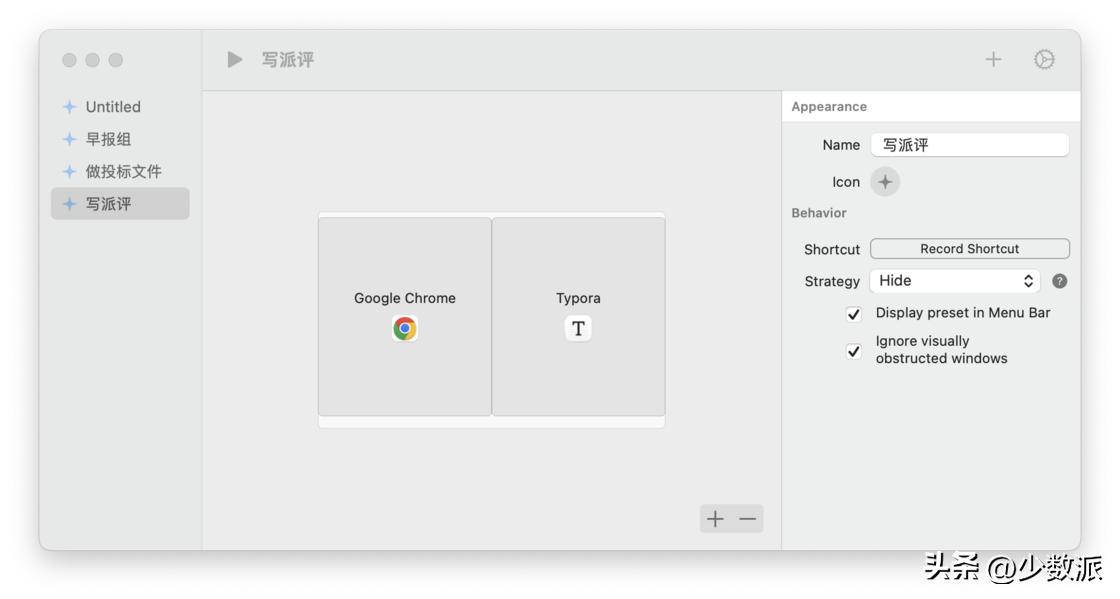Select the 做投标文件 preset in sidebar
The width and height of the screenshot is (1120, 599).
[x=123, y=171]
